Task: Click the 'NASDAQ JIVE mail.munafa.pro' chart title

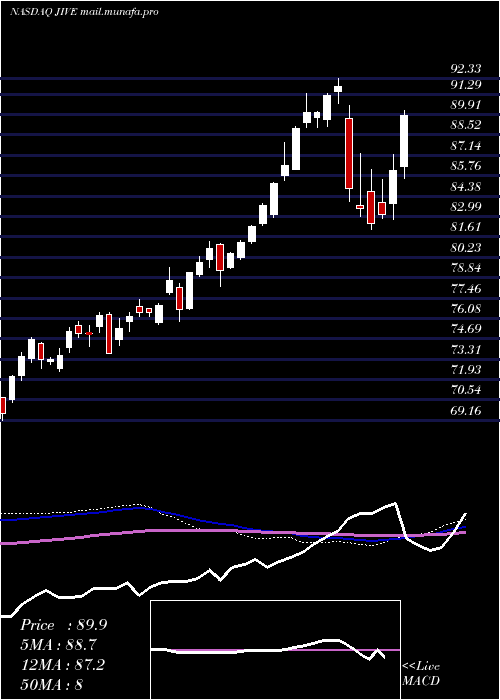Action: (84, 12)
